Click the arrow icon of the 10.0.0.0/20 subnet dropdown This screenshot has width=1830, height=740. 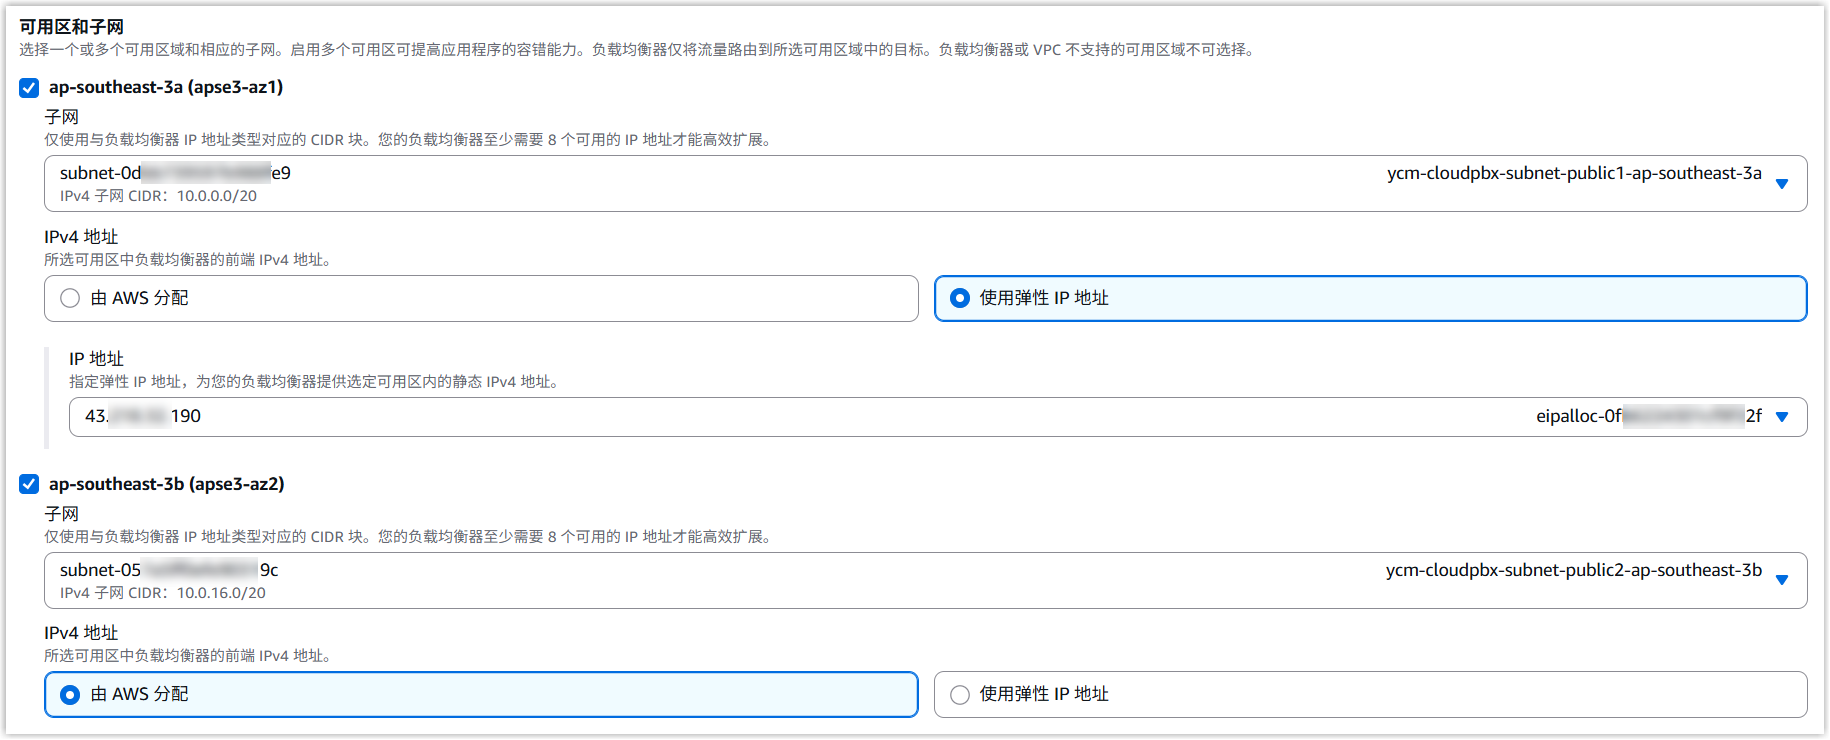[x=1781, y=184]
